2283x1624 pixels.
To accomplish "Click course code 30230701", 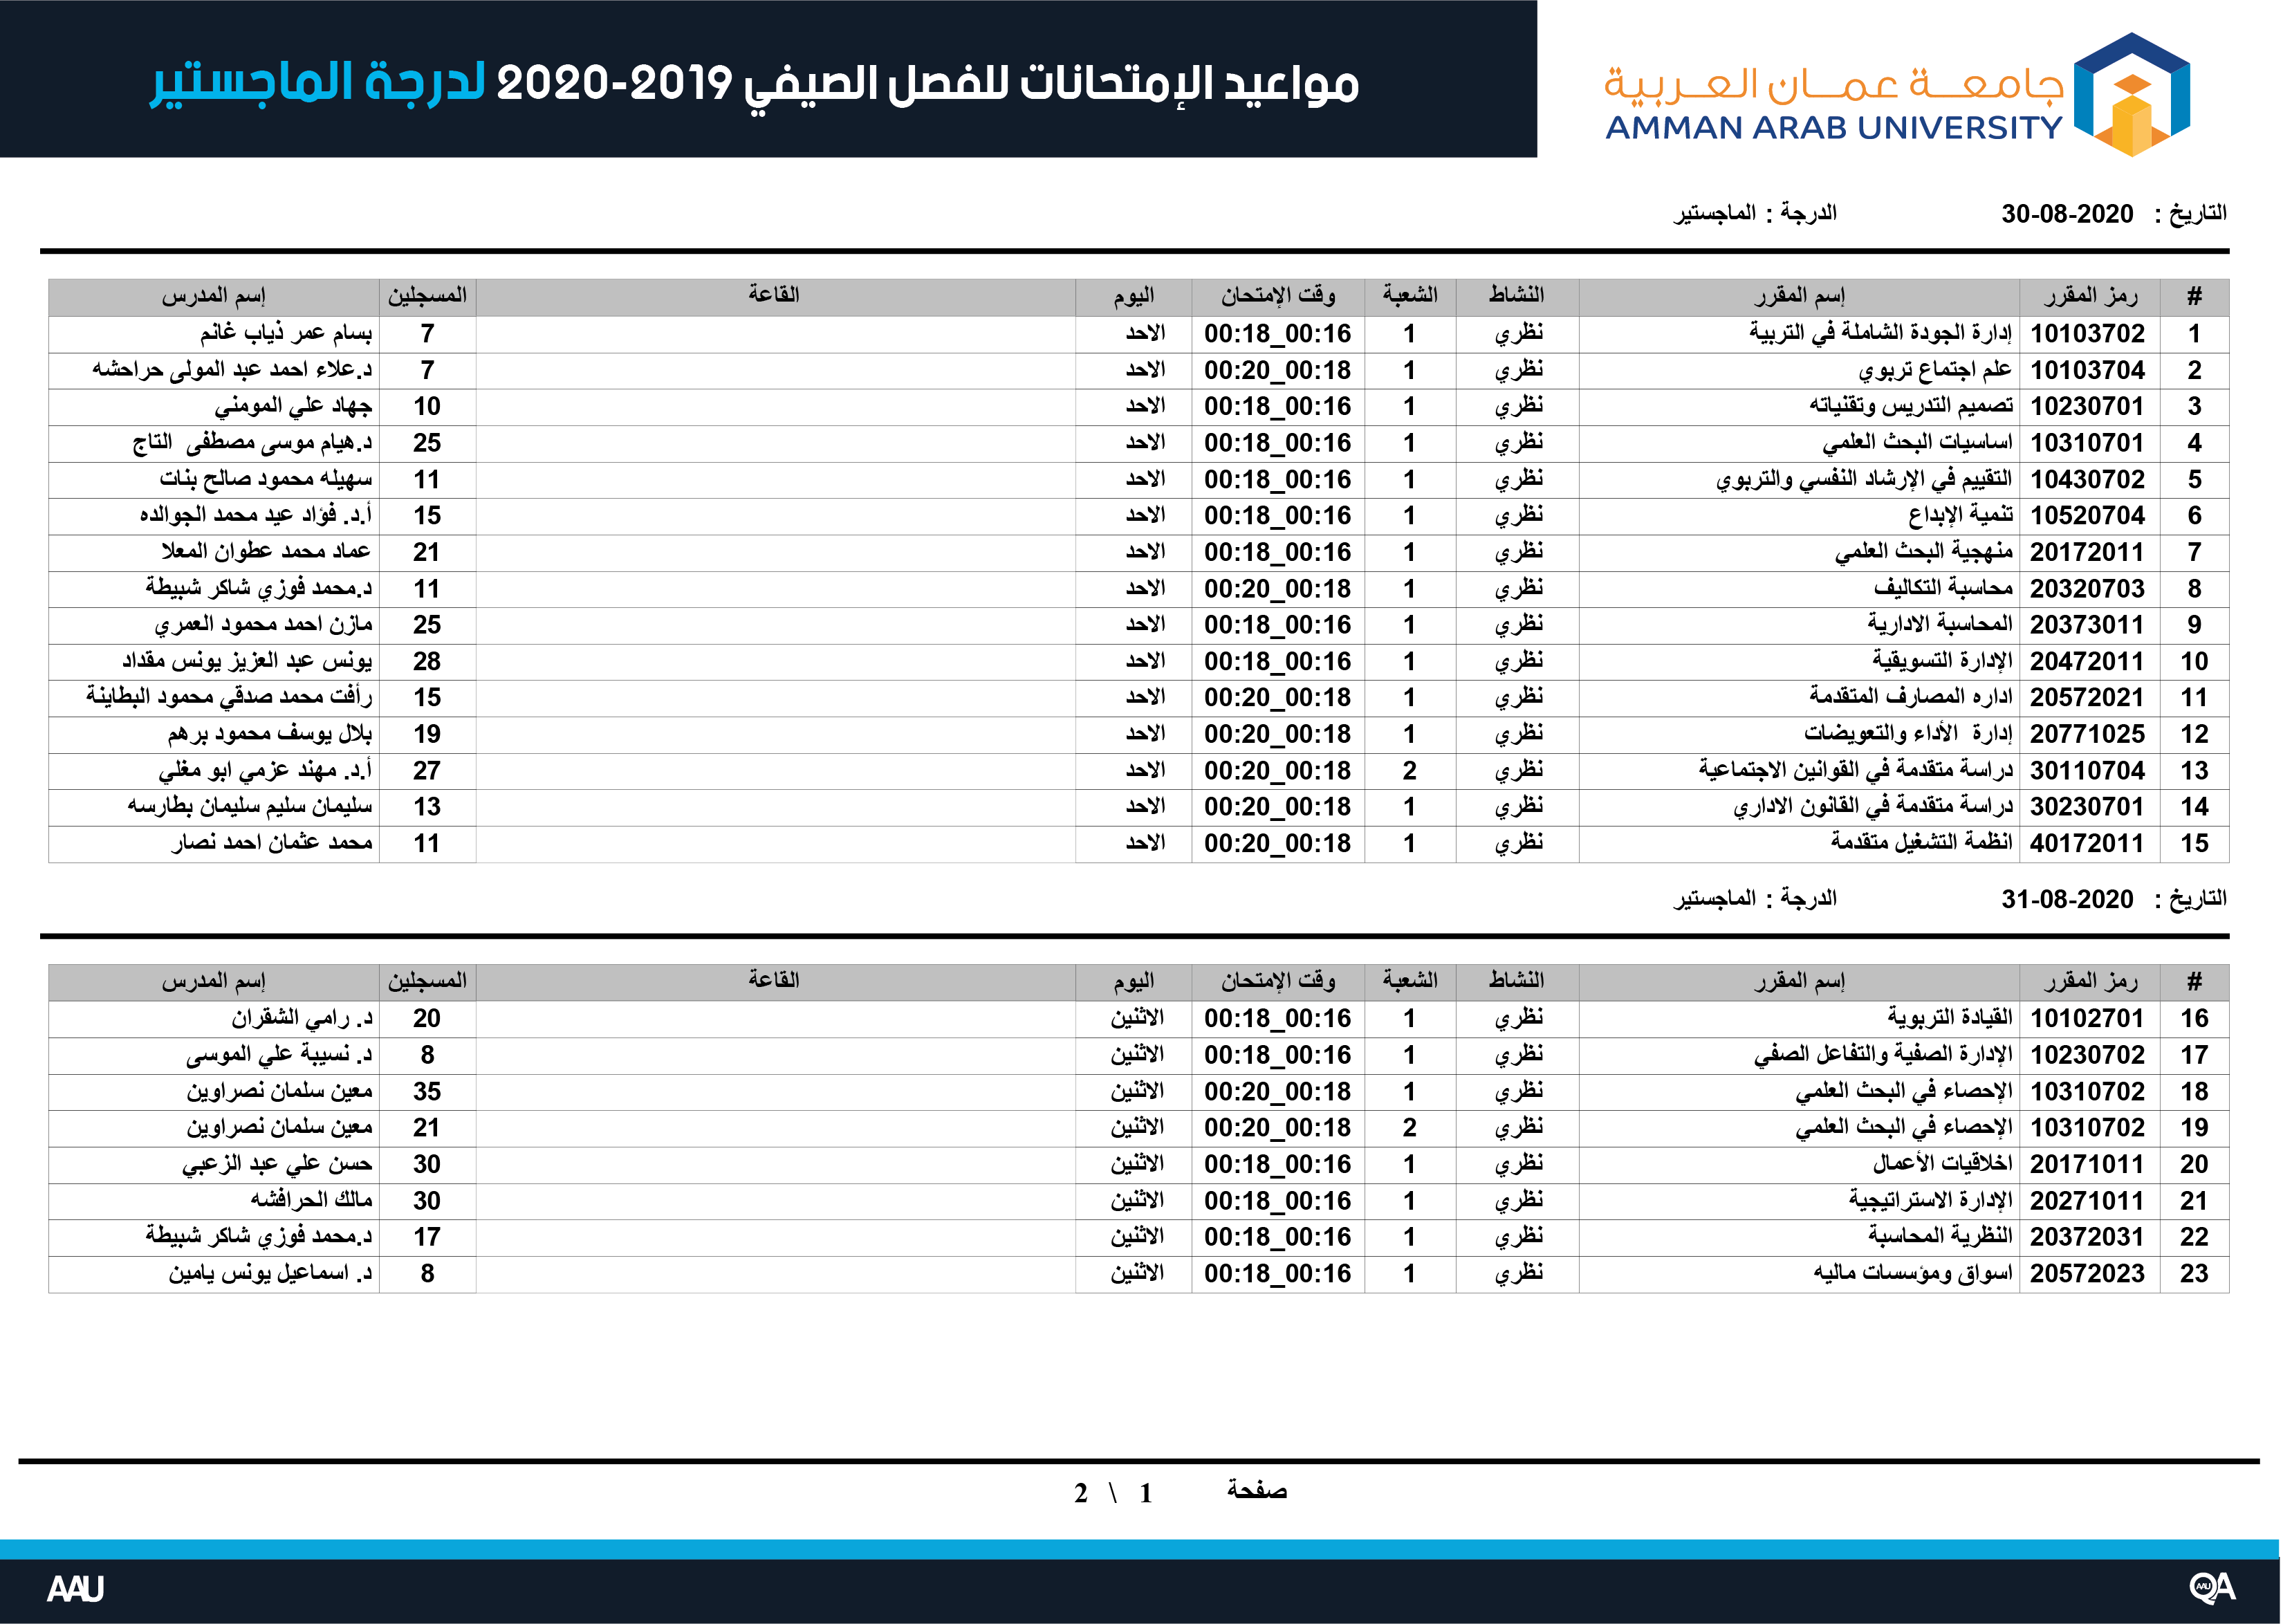I will (x=2087, y=807).
